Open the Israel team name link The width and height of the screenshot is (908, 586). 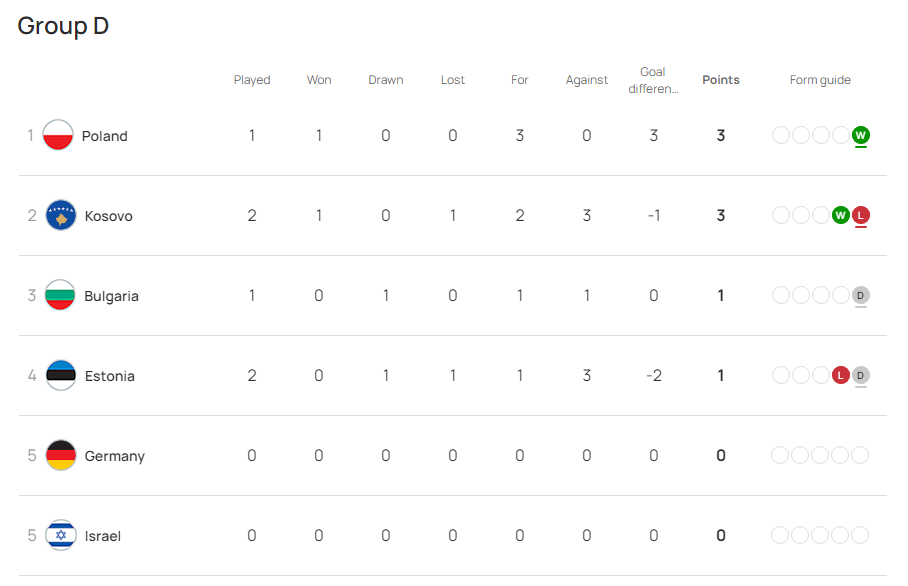(x=102, y=536)
